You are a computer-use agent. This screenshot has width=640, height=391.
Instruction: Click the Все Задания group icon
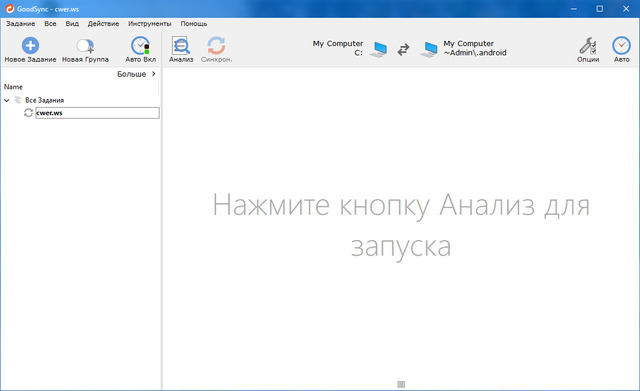coord(18,100)
